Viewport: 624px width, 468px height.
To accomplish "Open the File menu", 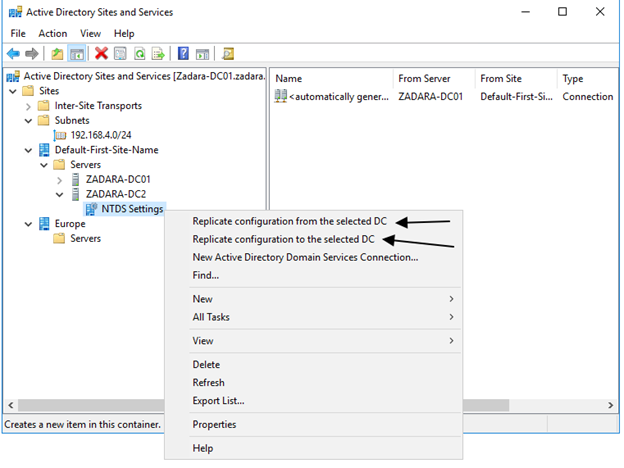I will tap(18, 33).
